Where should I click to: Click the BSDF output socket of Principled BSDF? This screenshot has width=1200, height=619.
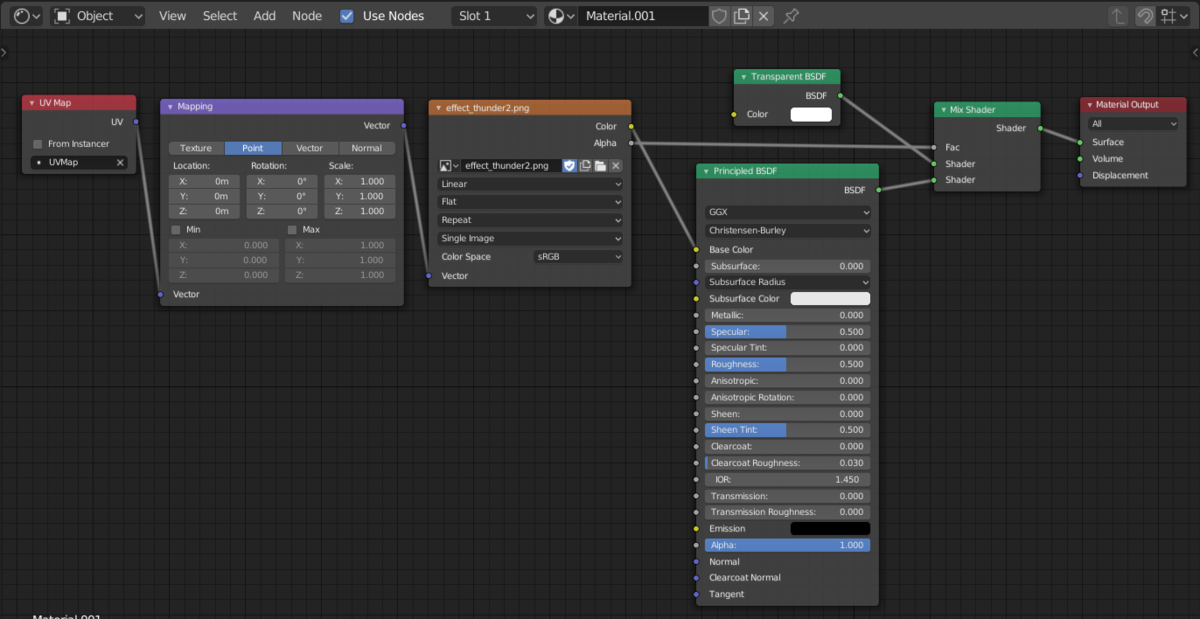(879, 189)
